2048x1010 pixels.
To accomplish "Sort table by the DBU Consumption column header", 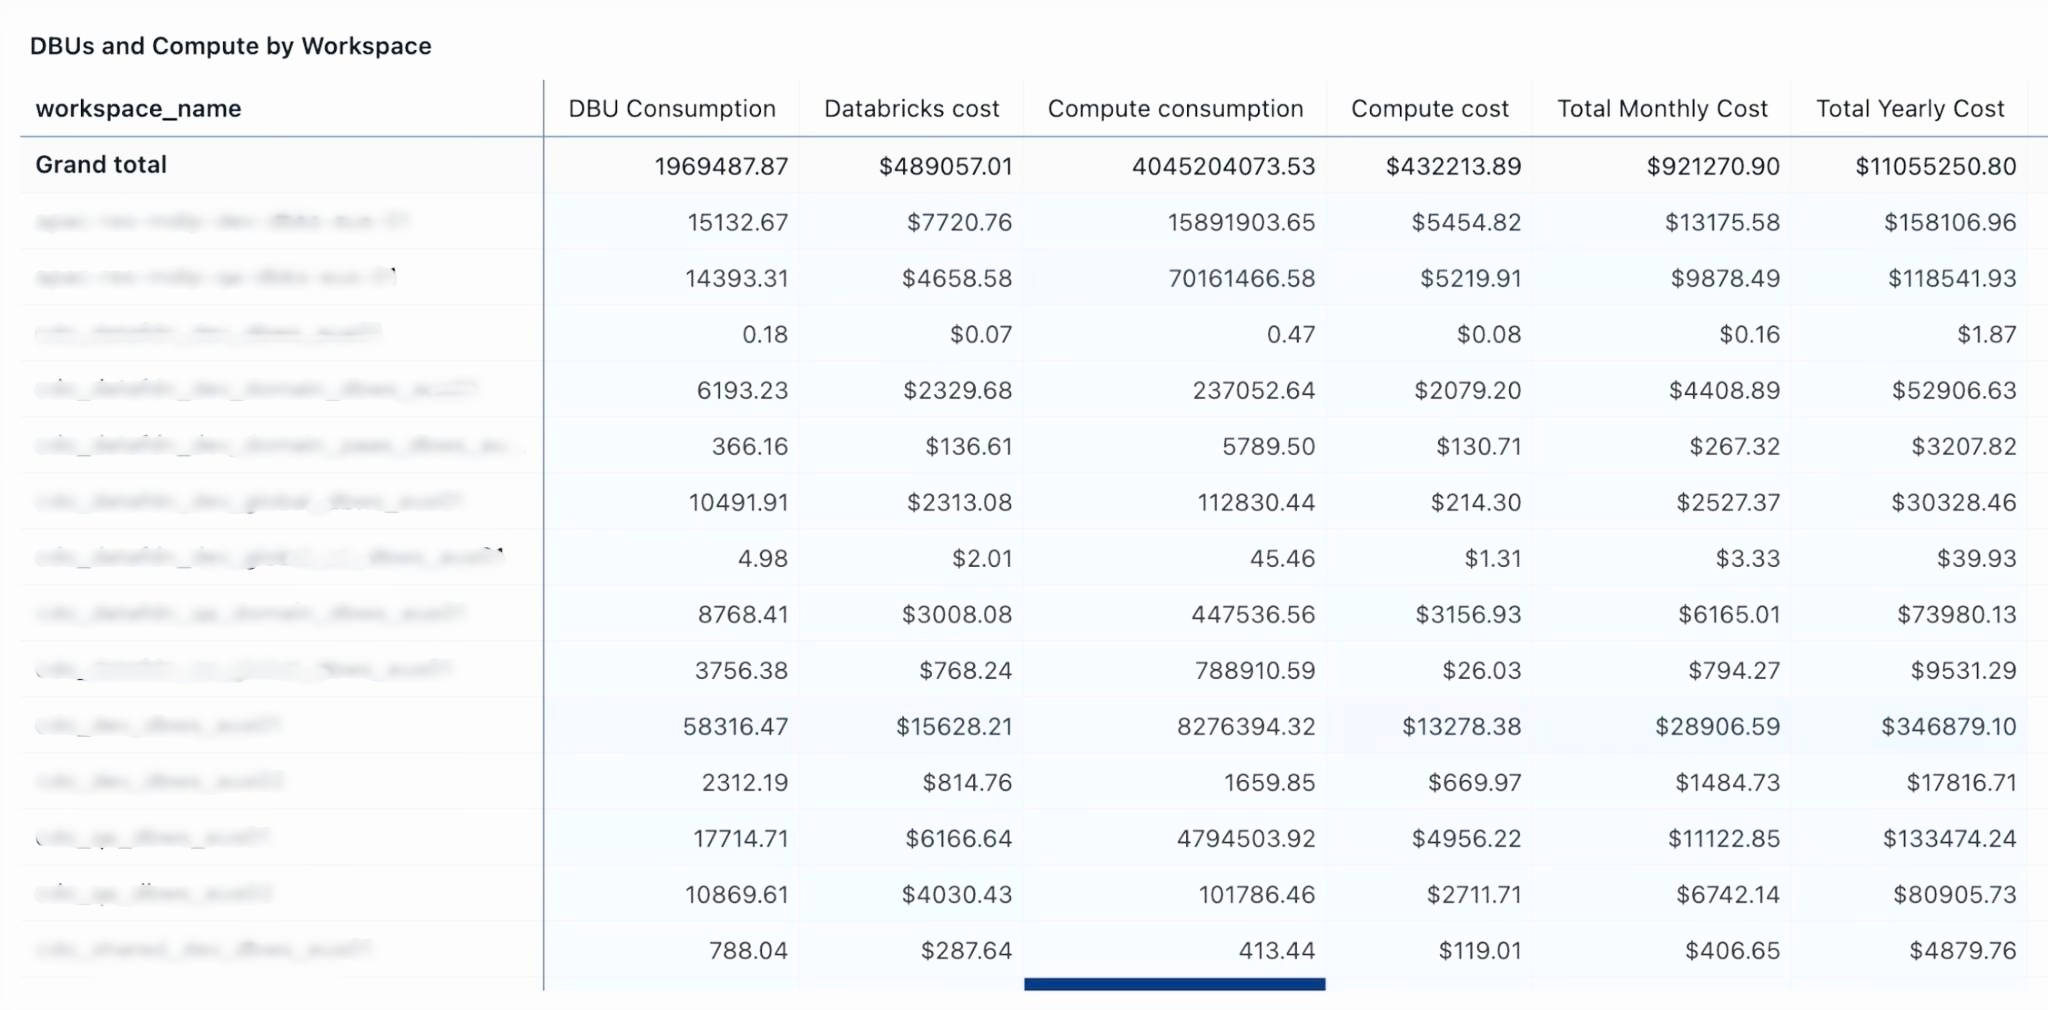I will tap(672, 108).
